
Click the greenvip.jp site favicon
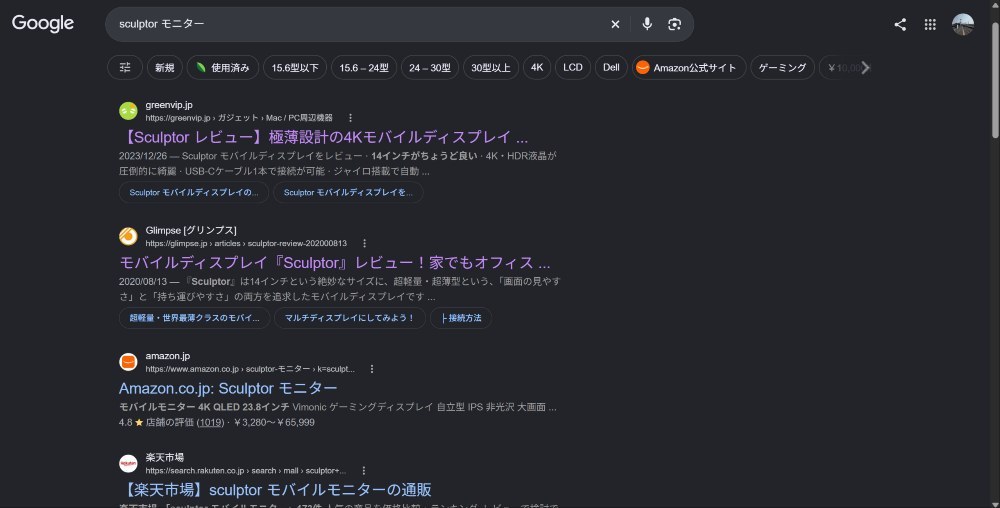pyautogui.click(x=128, y=111)
